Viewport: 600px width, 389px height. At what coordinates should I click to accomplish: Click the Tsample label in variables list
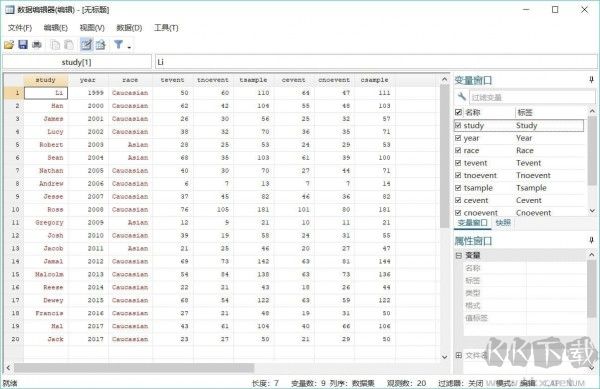(x=531, y=188)
